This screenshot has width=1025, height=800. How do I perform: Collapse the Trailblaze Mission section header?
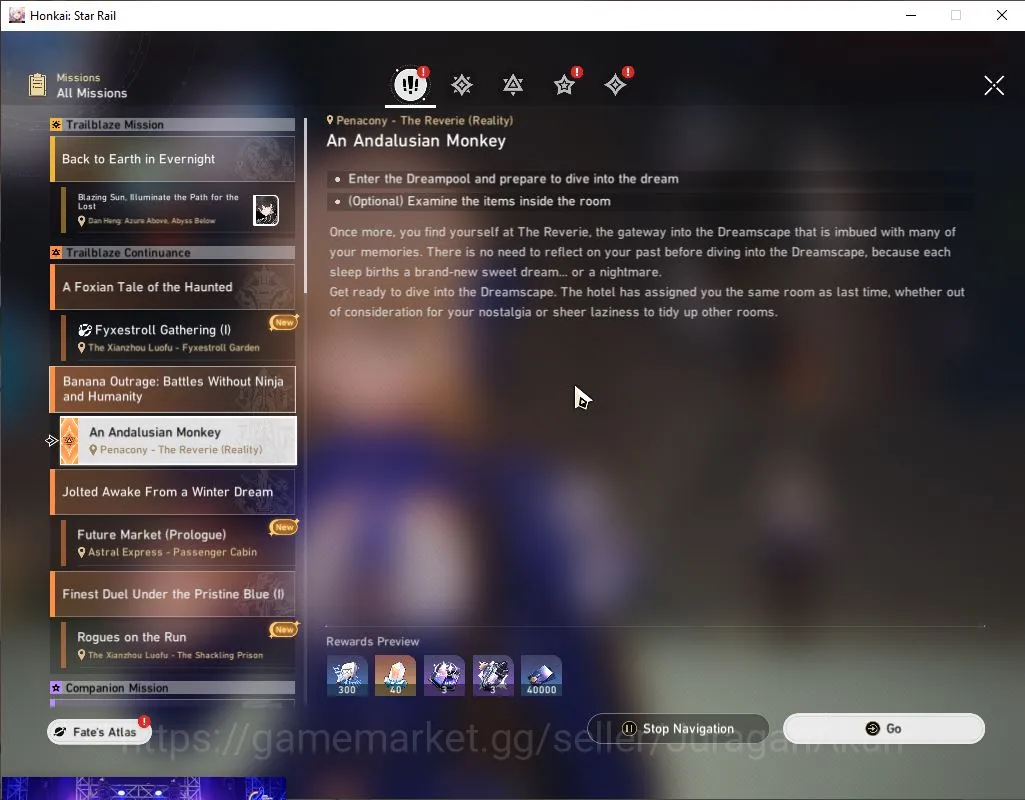[x=173, y=125]
